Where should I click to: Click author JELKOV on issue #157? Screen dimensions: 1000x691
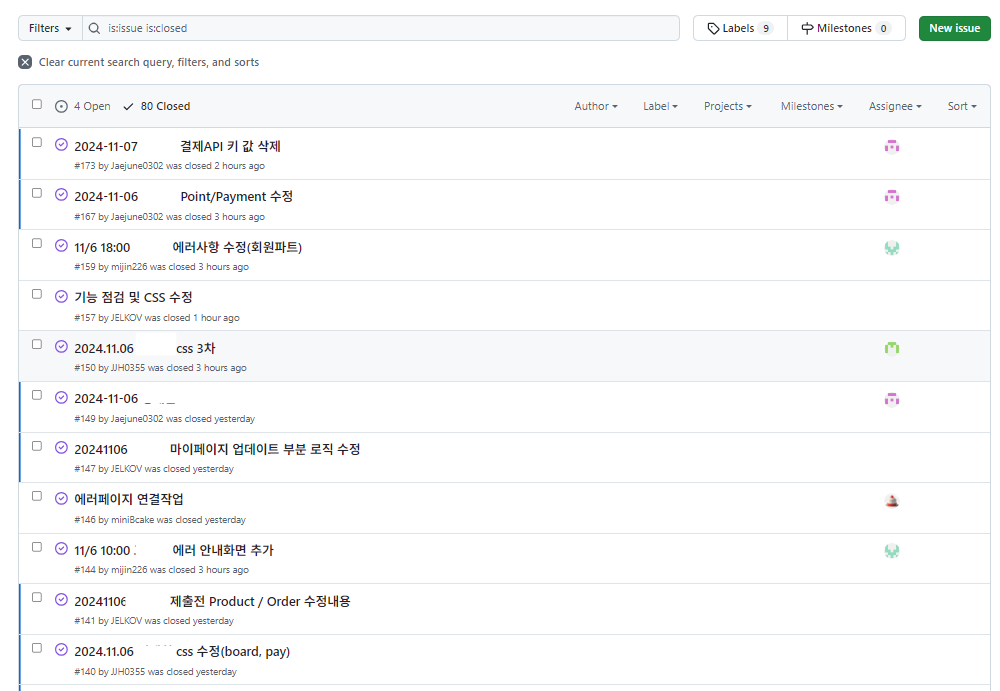coord(126,318)
